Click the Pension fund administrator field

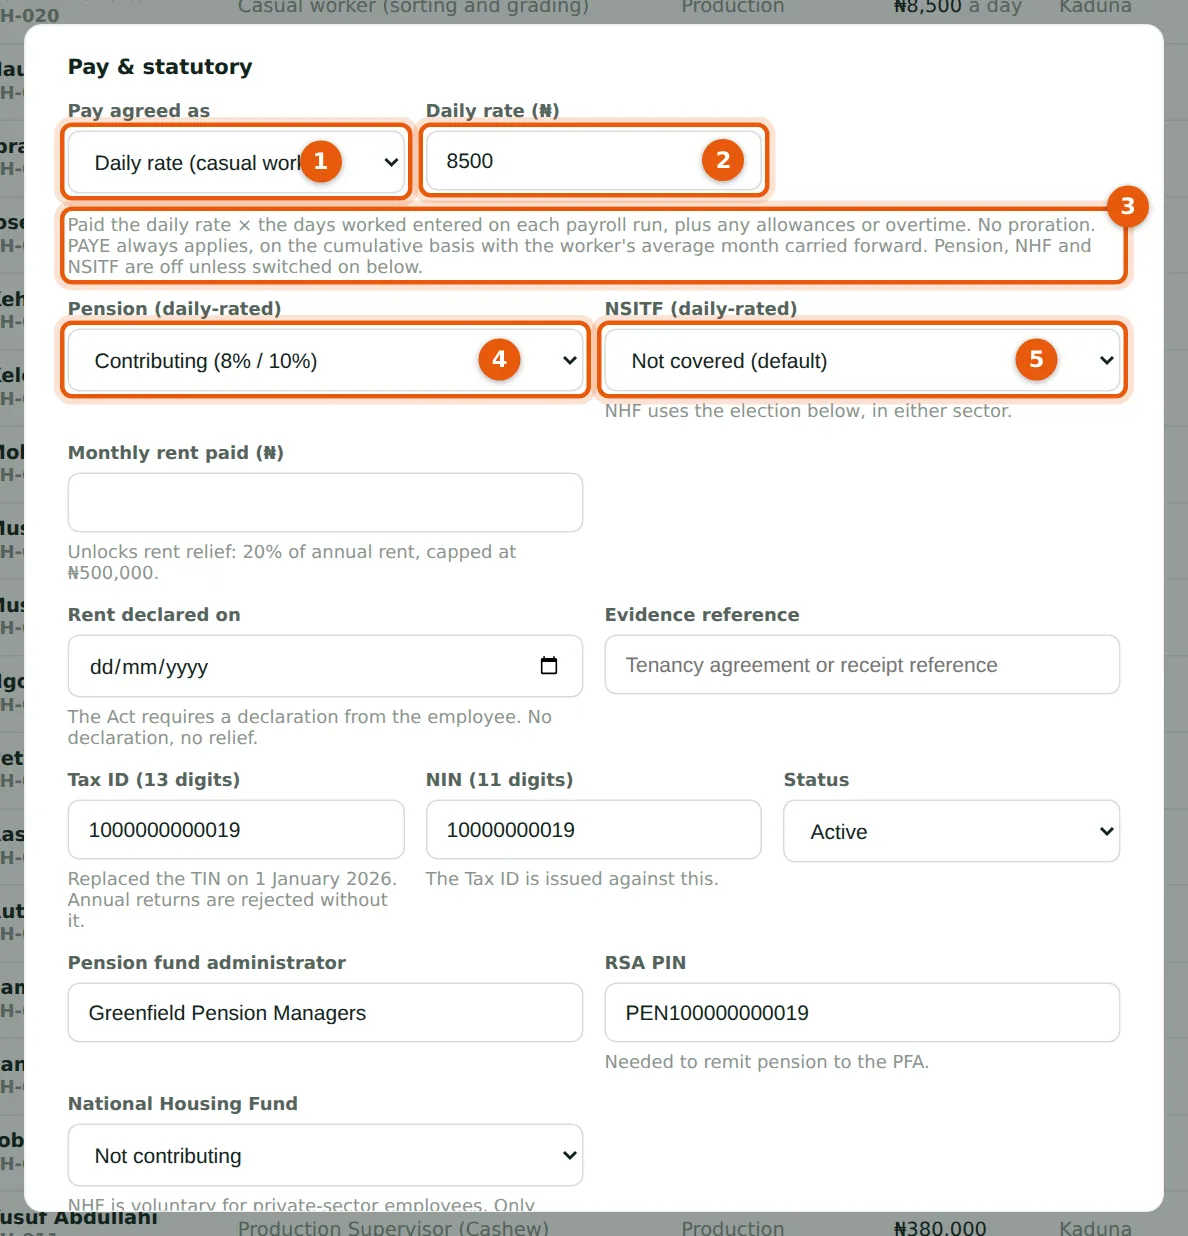325,1012
